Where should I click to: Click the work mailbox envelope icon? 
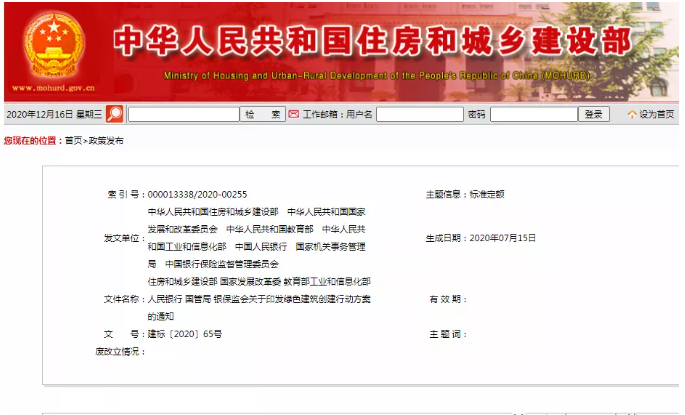[x=295, y=114]
